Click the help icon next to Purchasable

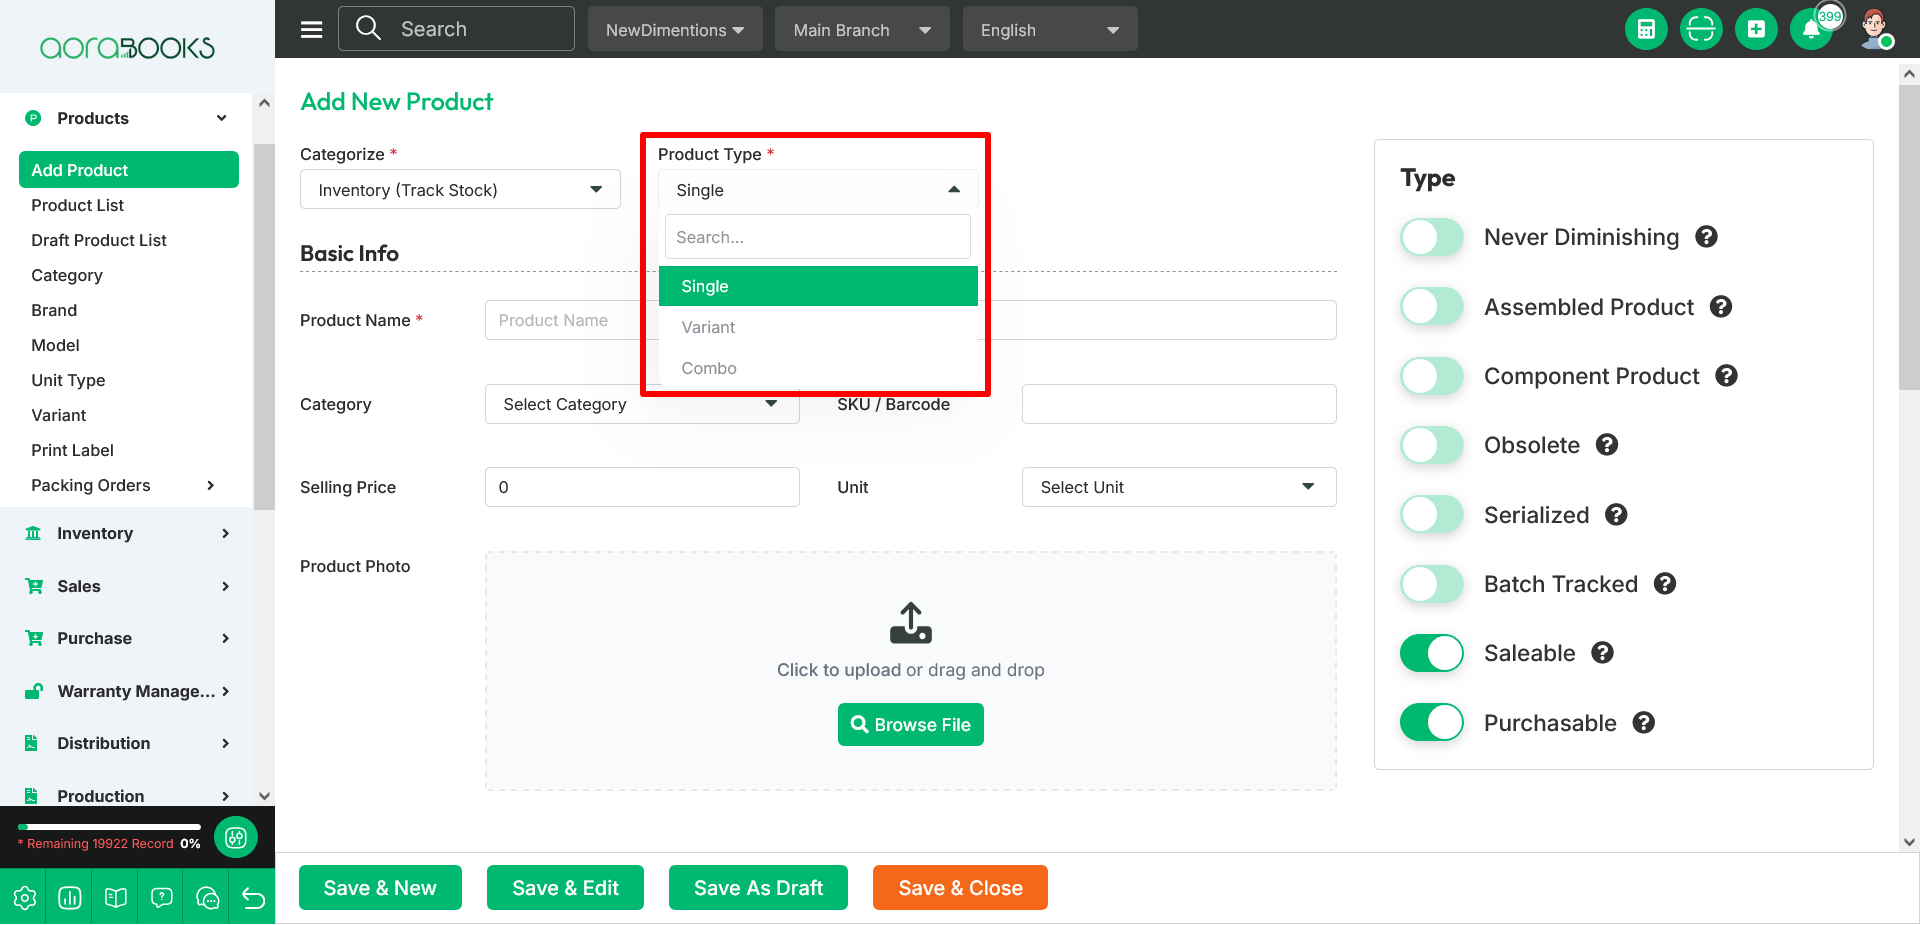coord(1644,723)
